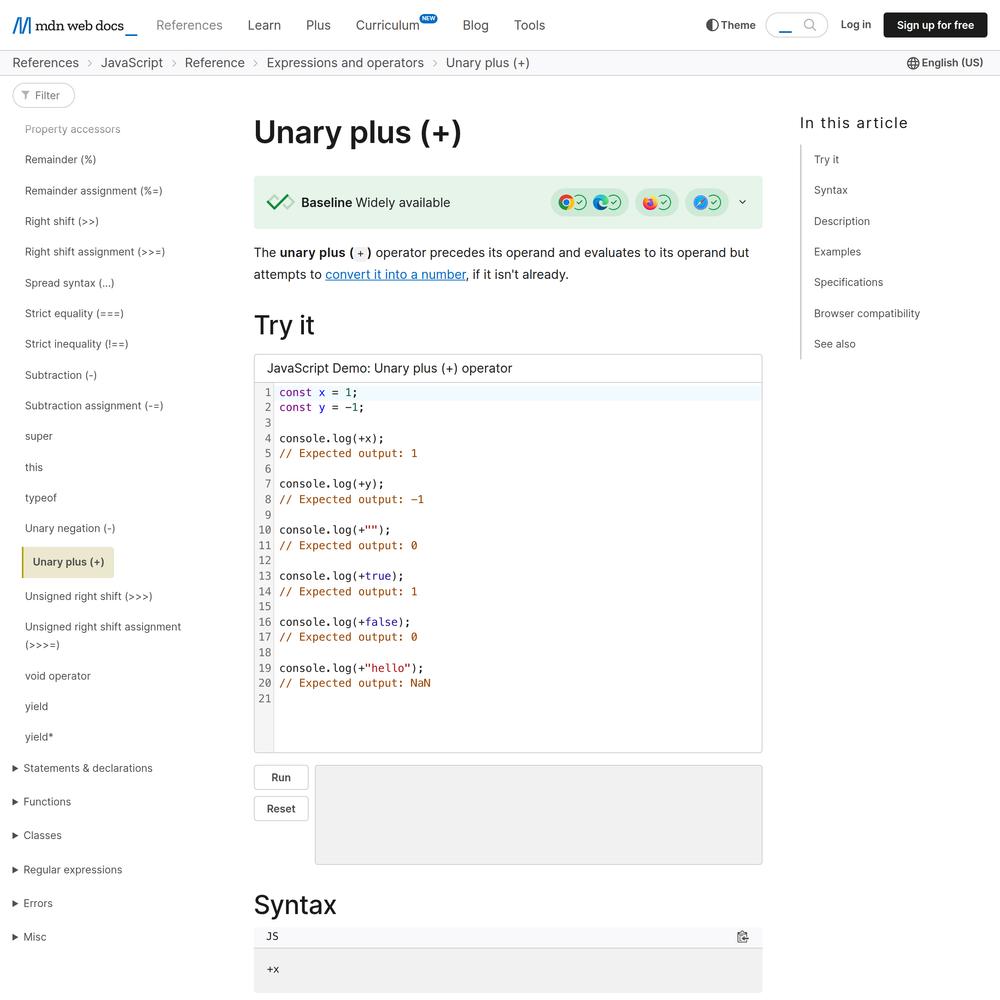Click JavaScript breadcrumb link

(131, 62)
